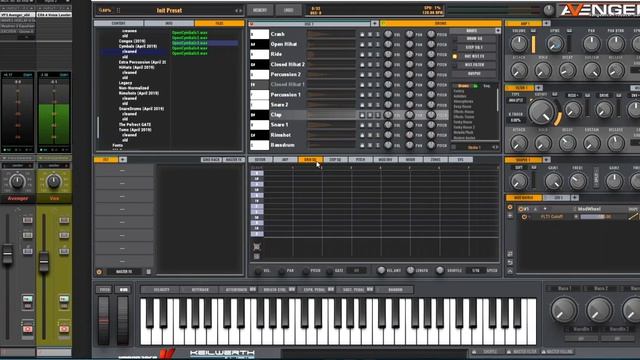640x360 pixels.
Task: Click the pitch bend wheel
Action: pos(104,321)
